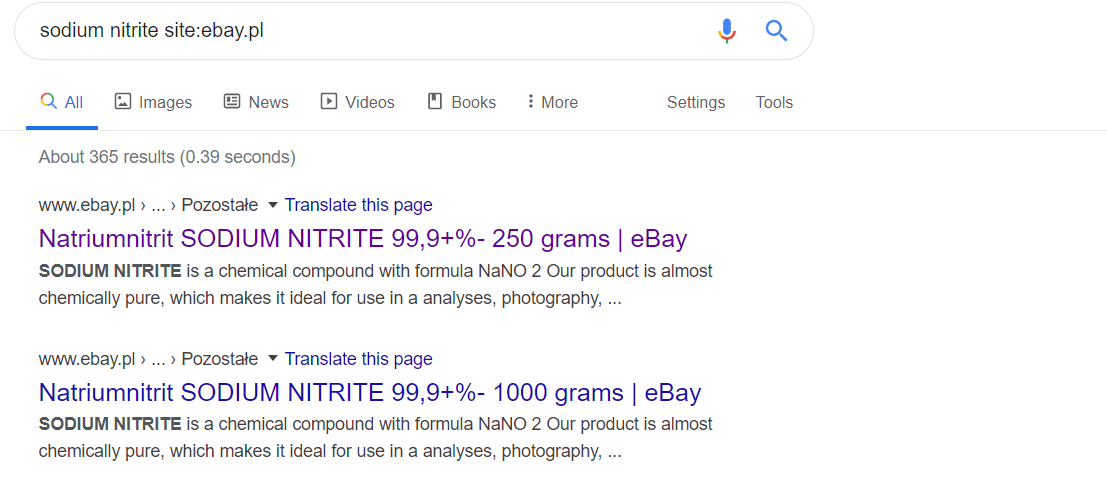The height and width of the screenshot is (497, 1107).
Task: Switch to the Videos tab
Action: [x=357, y=102]
